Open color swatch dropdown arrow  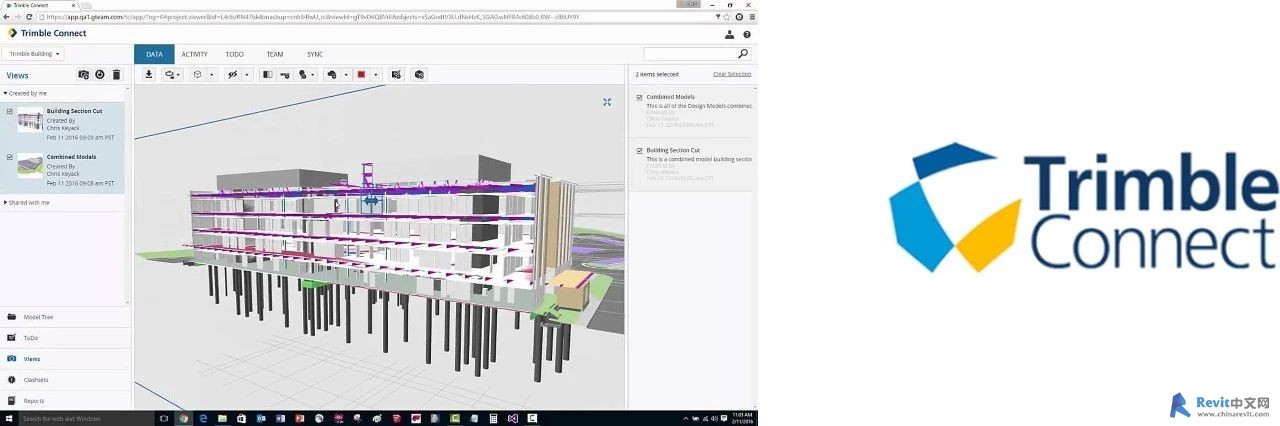click(376, 75)
